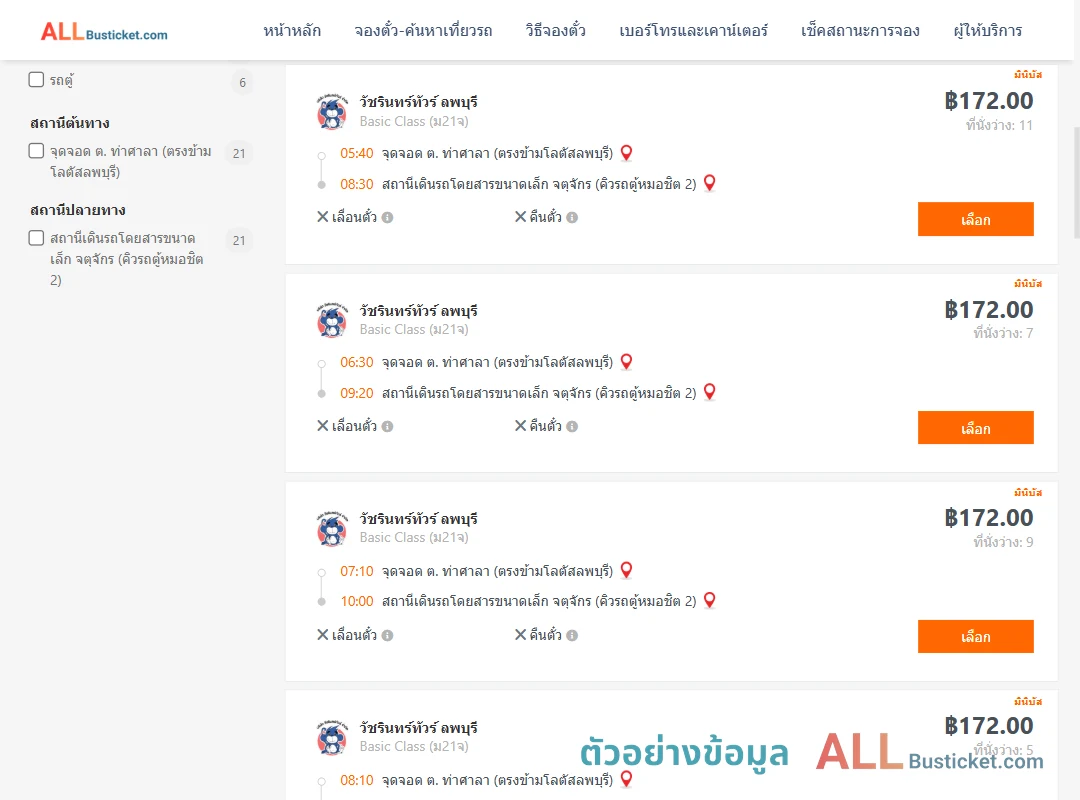Image resolution: width=1080 pixels, height=800 pixels.
Task: Select the 07:10 trip with เลือก button
Action: coord(975,637)
